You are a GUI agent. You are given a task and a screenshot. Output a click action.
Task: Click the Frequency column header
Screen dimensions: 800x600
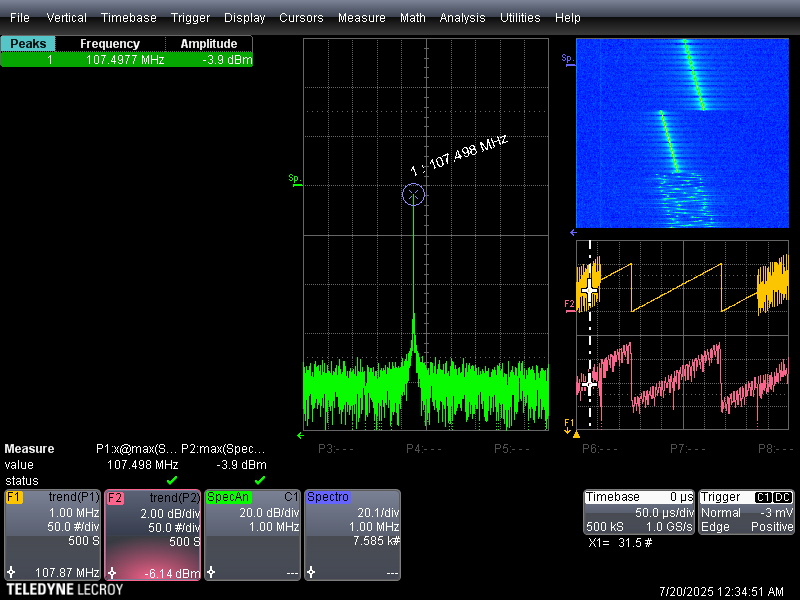coord(110,43)
